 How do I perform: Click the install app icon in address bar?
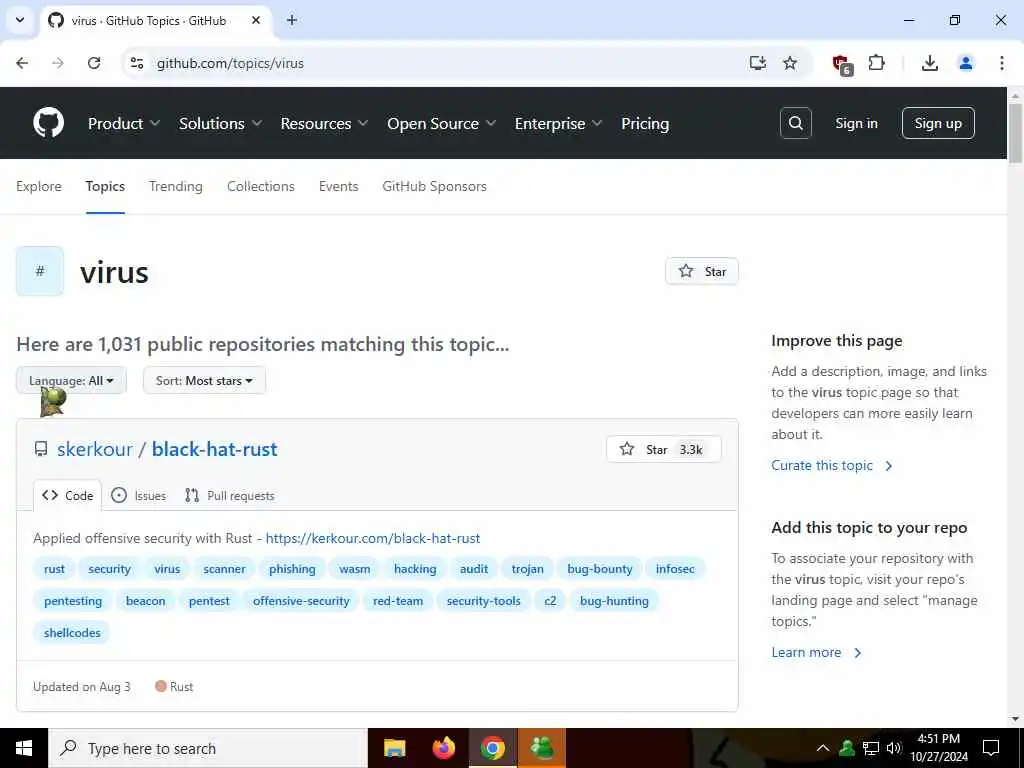(x=758, y=63)
